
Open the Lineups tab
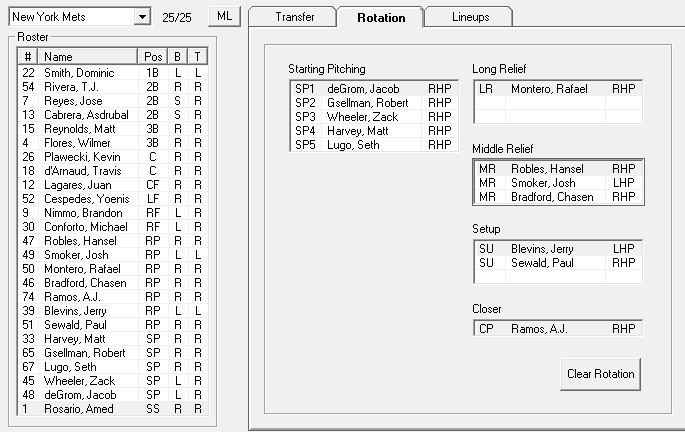(470, 17)
